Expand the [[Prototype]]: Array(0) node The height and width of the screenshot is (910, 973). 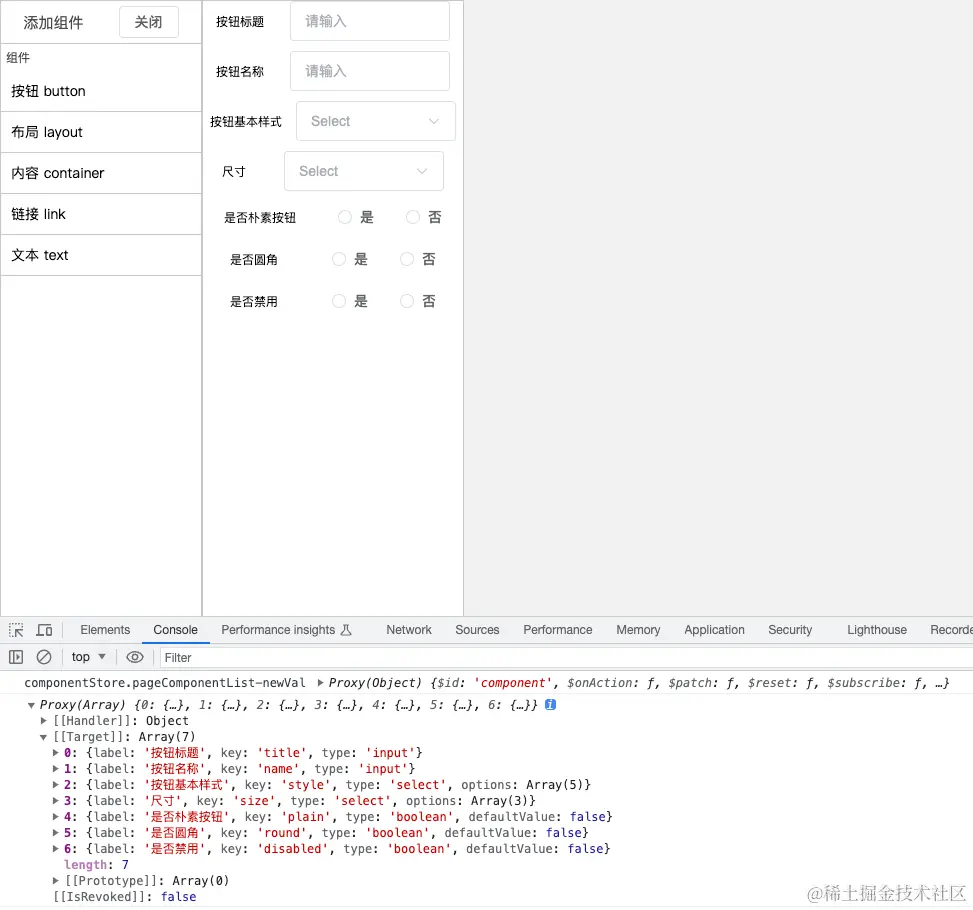tap(55, 881)
